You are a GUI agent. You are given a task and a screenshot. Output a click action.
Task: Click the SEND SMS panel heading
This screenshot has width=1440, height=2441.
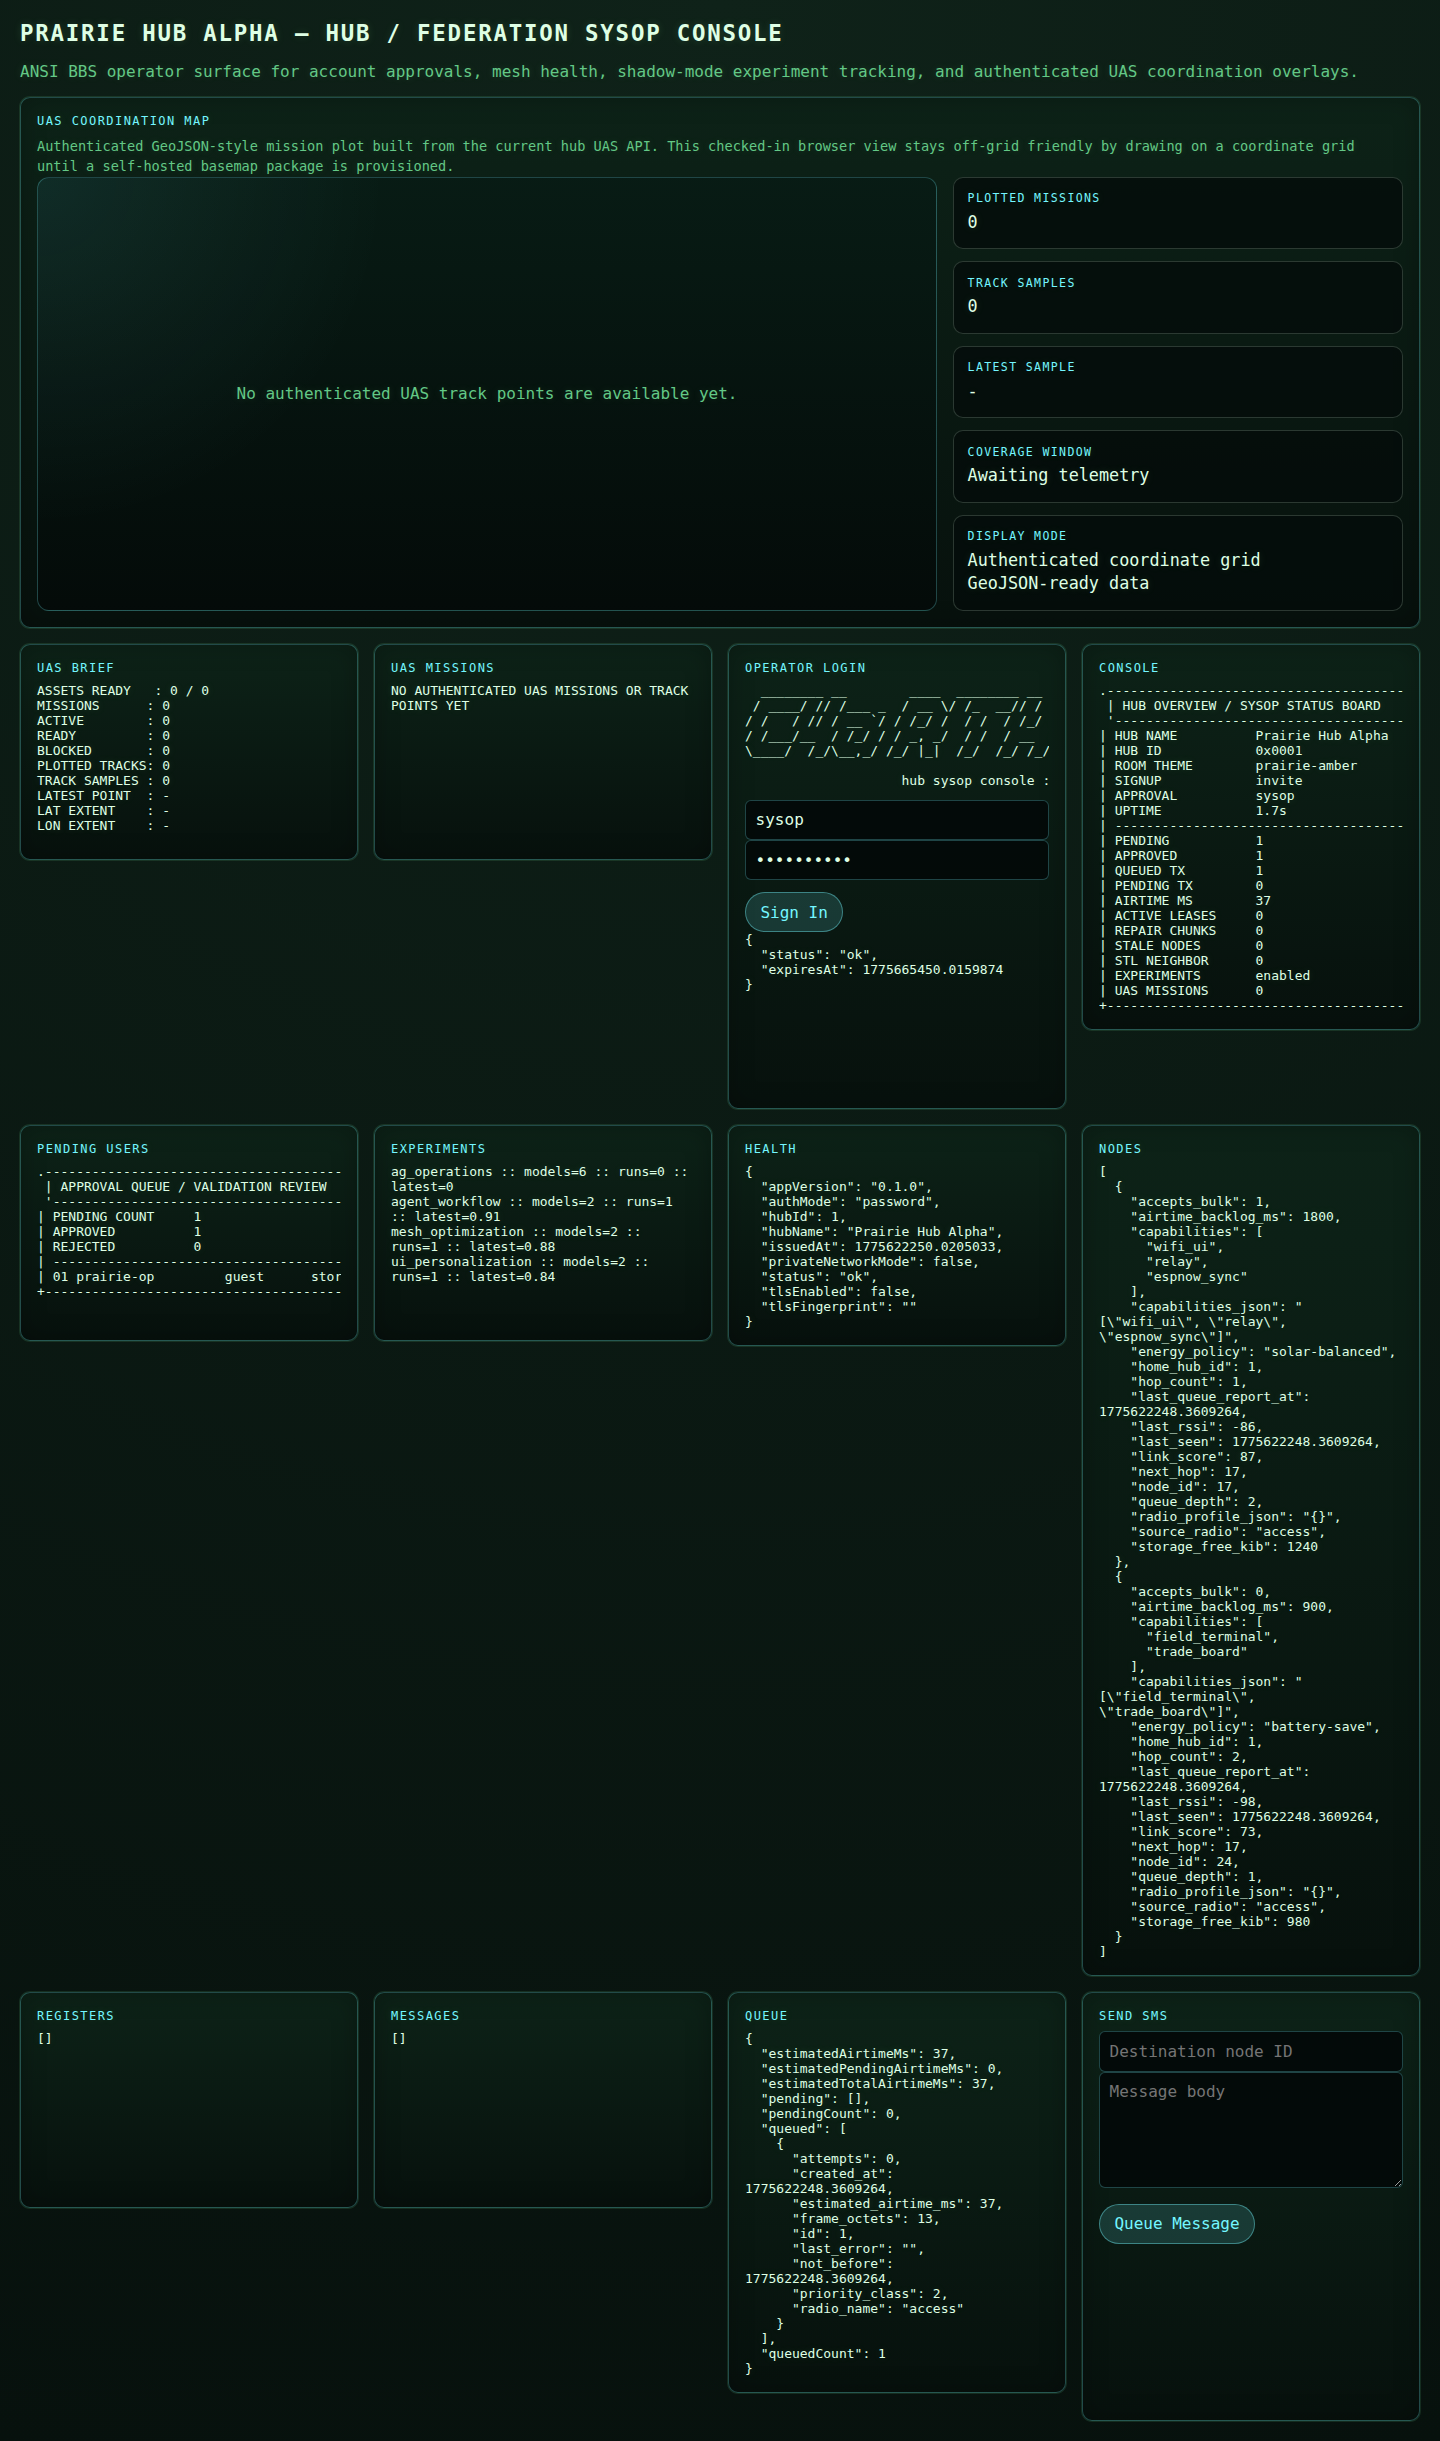coord(1133,2016)
